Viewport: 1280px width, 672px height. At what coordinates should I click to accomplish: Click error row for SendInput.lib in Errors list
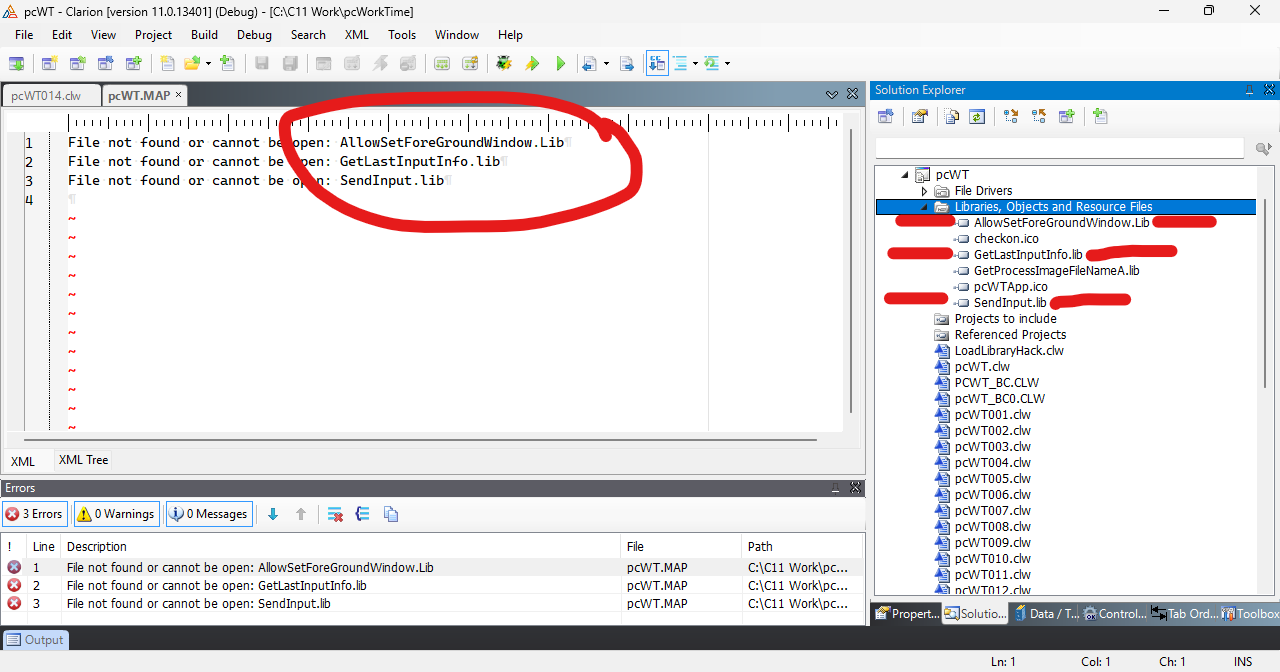tap(431, 603)
